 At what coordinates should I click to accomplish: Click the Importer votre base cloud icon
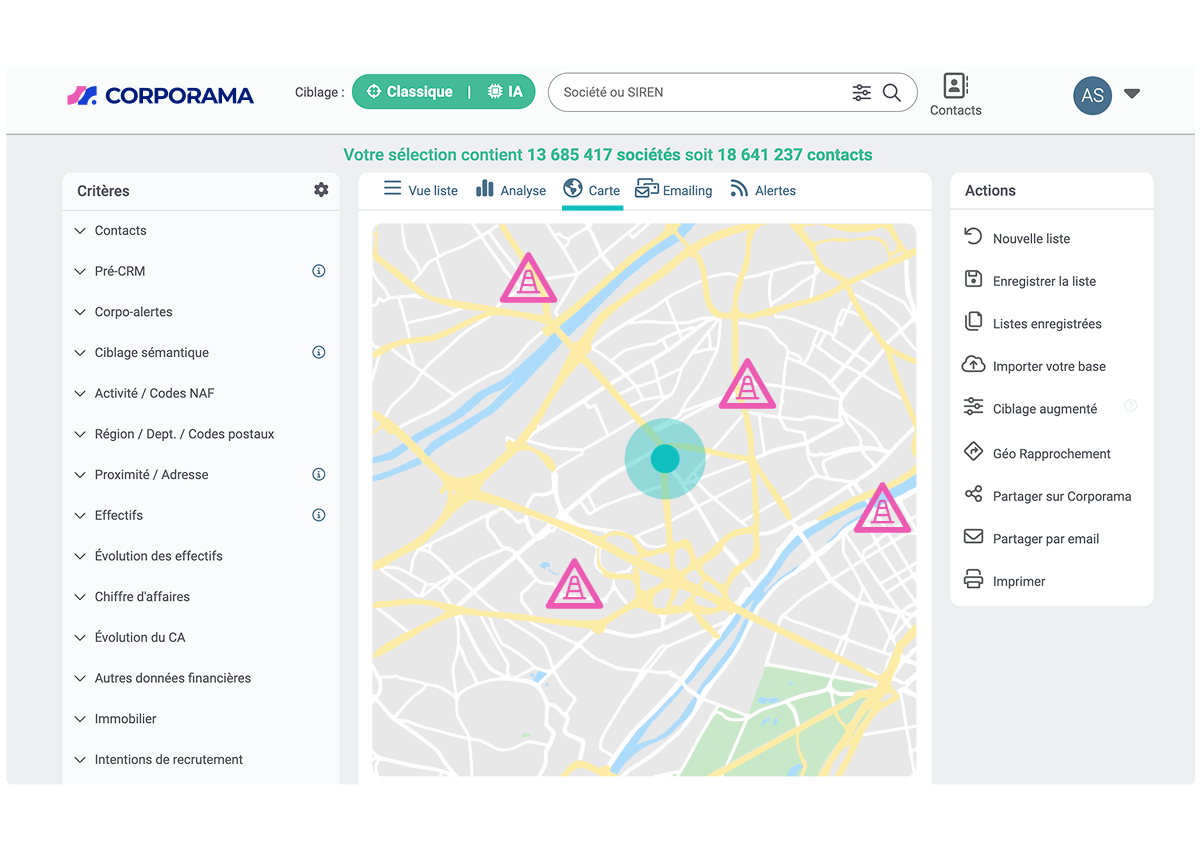coord(973,364)
